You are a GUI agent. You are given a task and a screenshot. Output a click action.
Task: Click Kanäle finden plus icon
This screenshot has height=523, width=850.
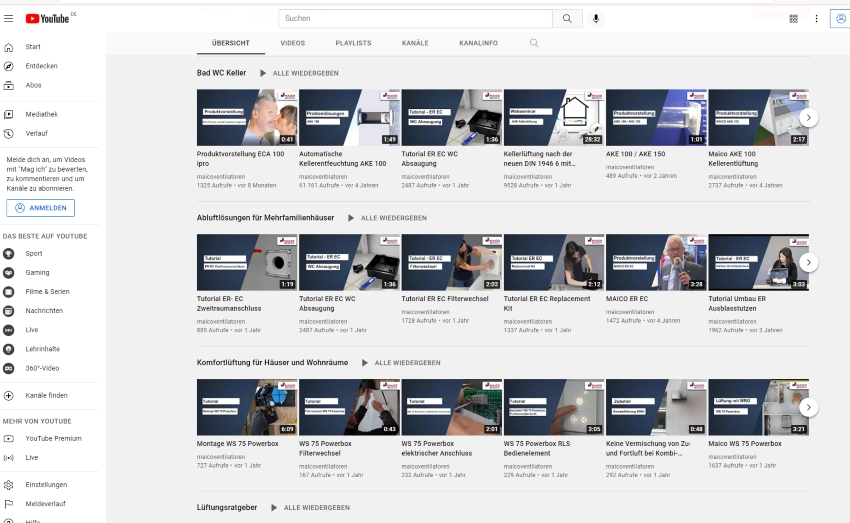pyautogui.click(x=9, y=396)
